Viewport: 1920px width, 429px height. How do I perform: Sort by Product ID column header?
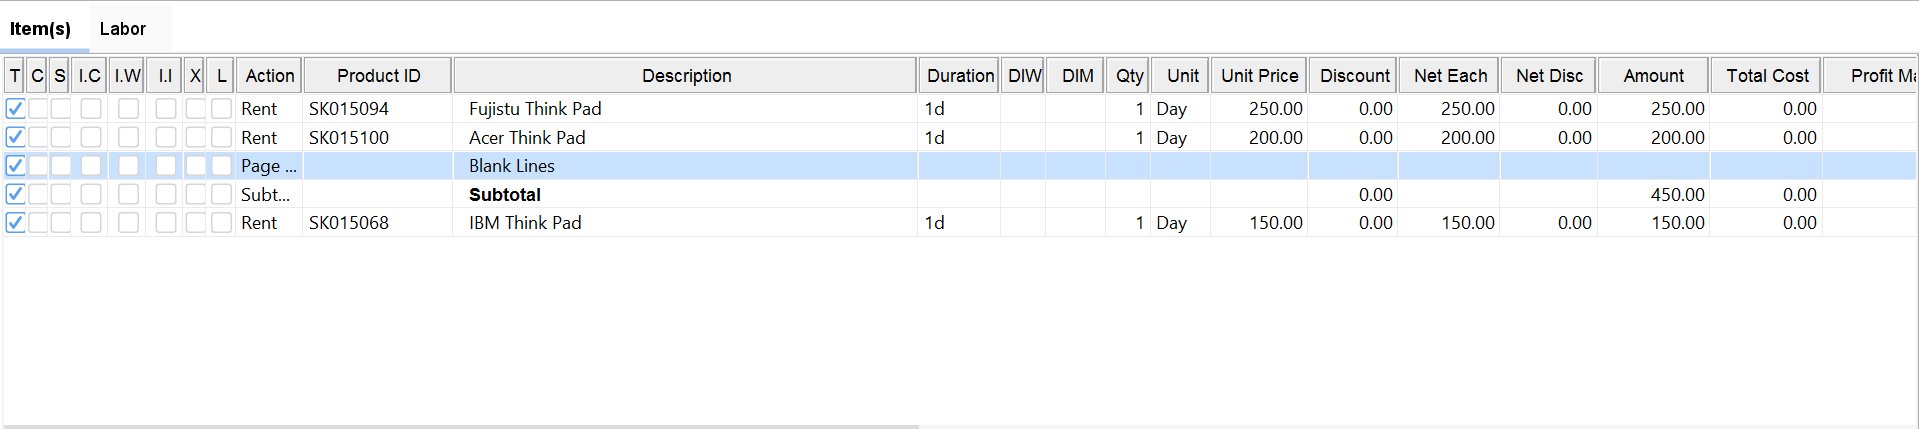(x=378, y=76)
